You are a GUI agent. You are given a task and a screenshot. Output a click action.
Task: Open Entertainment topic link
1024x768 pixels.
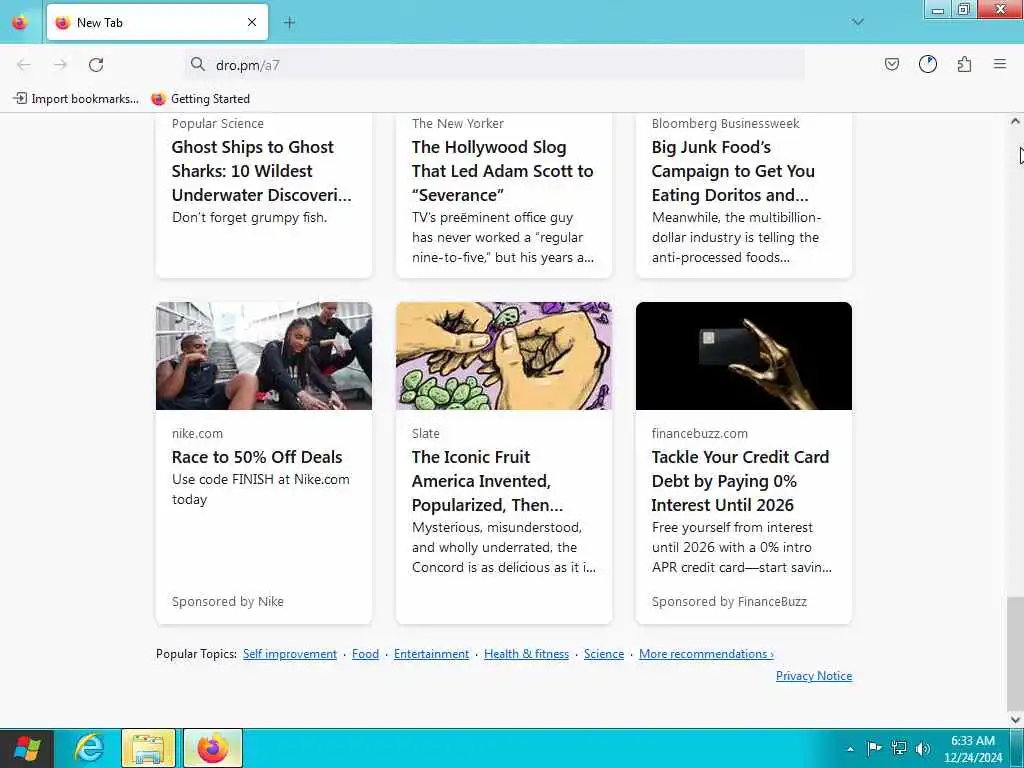click(431, 654)
